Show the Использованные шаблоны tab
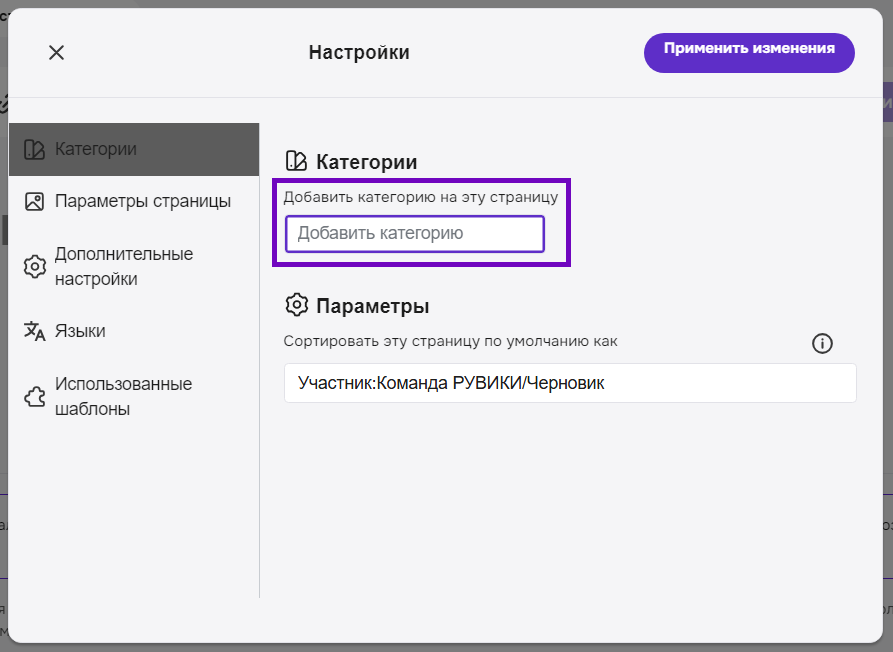Image resolution: width=893 pixels, height=652 pixels. (123, 397)
